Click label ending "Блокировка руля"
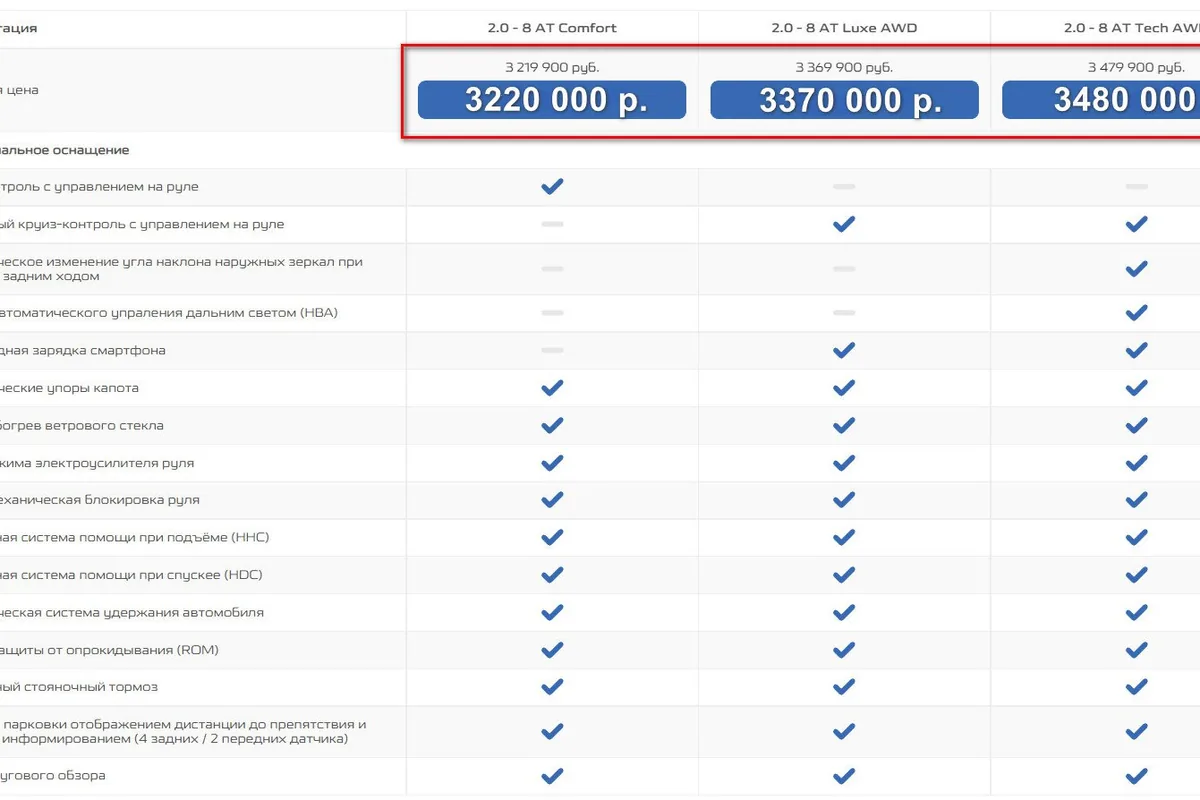 (x=100, y=500)
